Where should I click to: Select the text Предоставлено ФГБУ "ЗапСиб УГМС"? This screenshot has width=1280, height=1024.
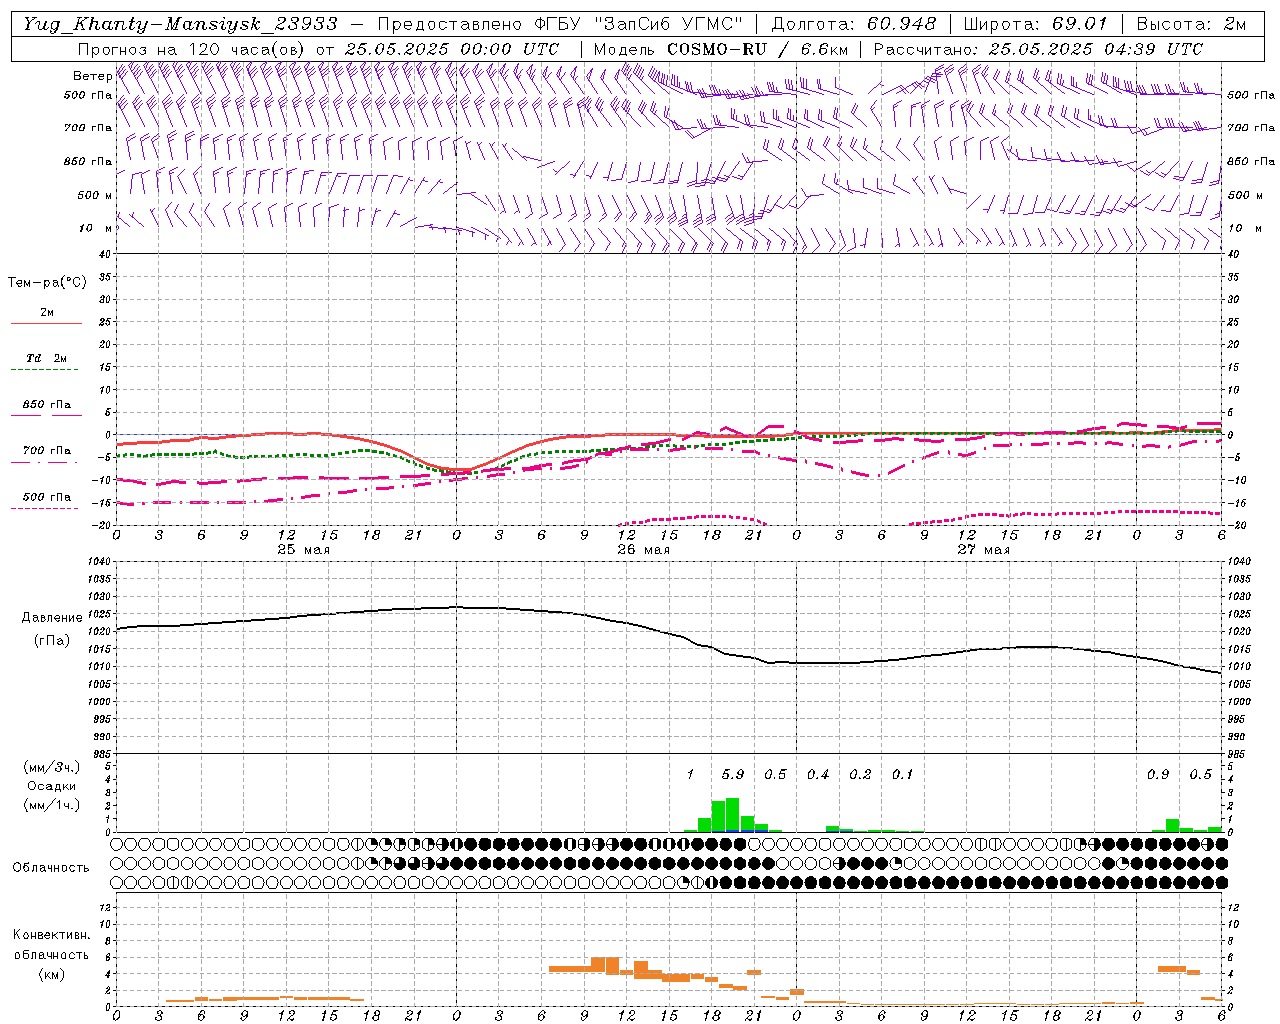pos(560,24)
